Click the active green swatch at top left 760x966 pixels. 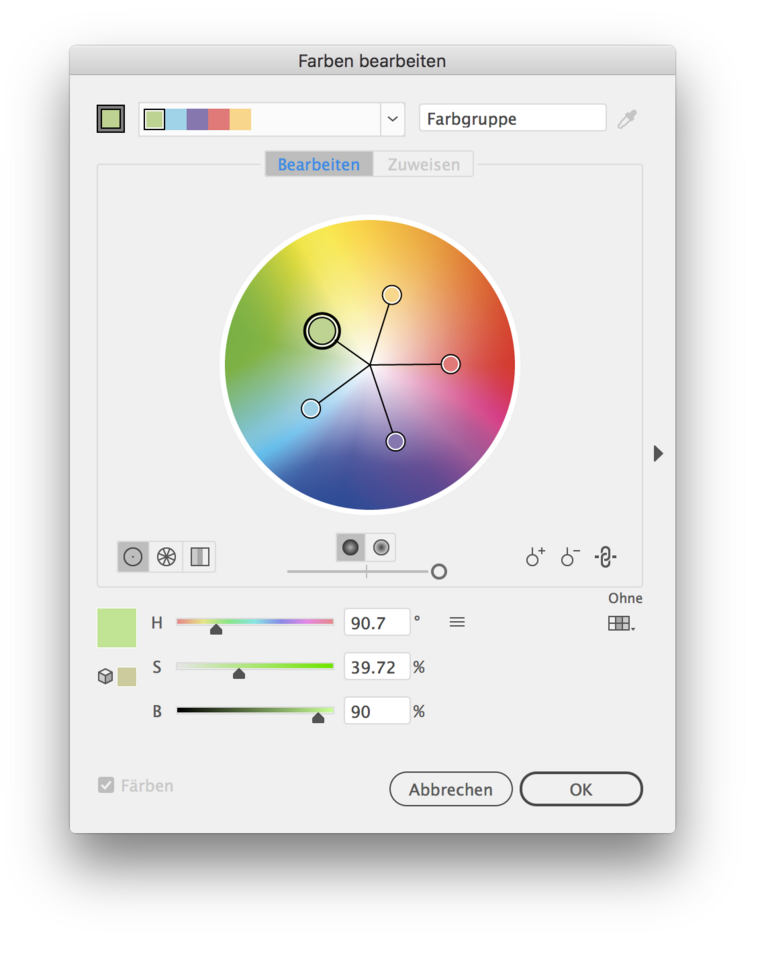111,118
